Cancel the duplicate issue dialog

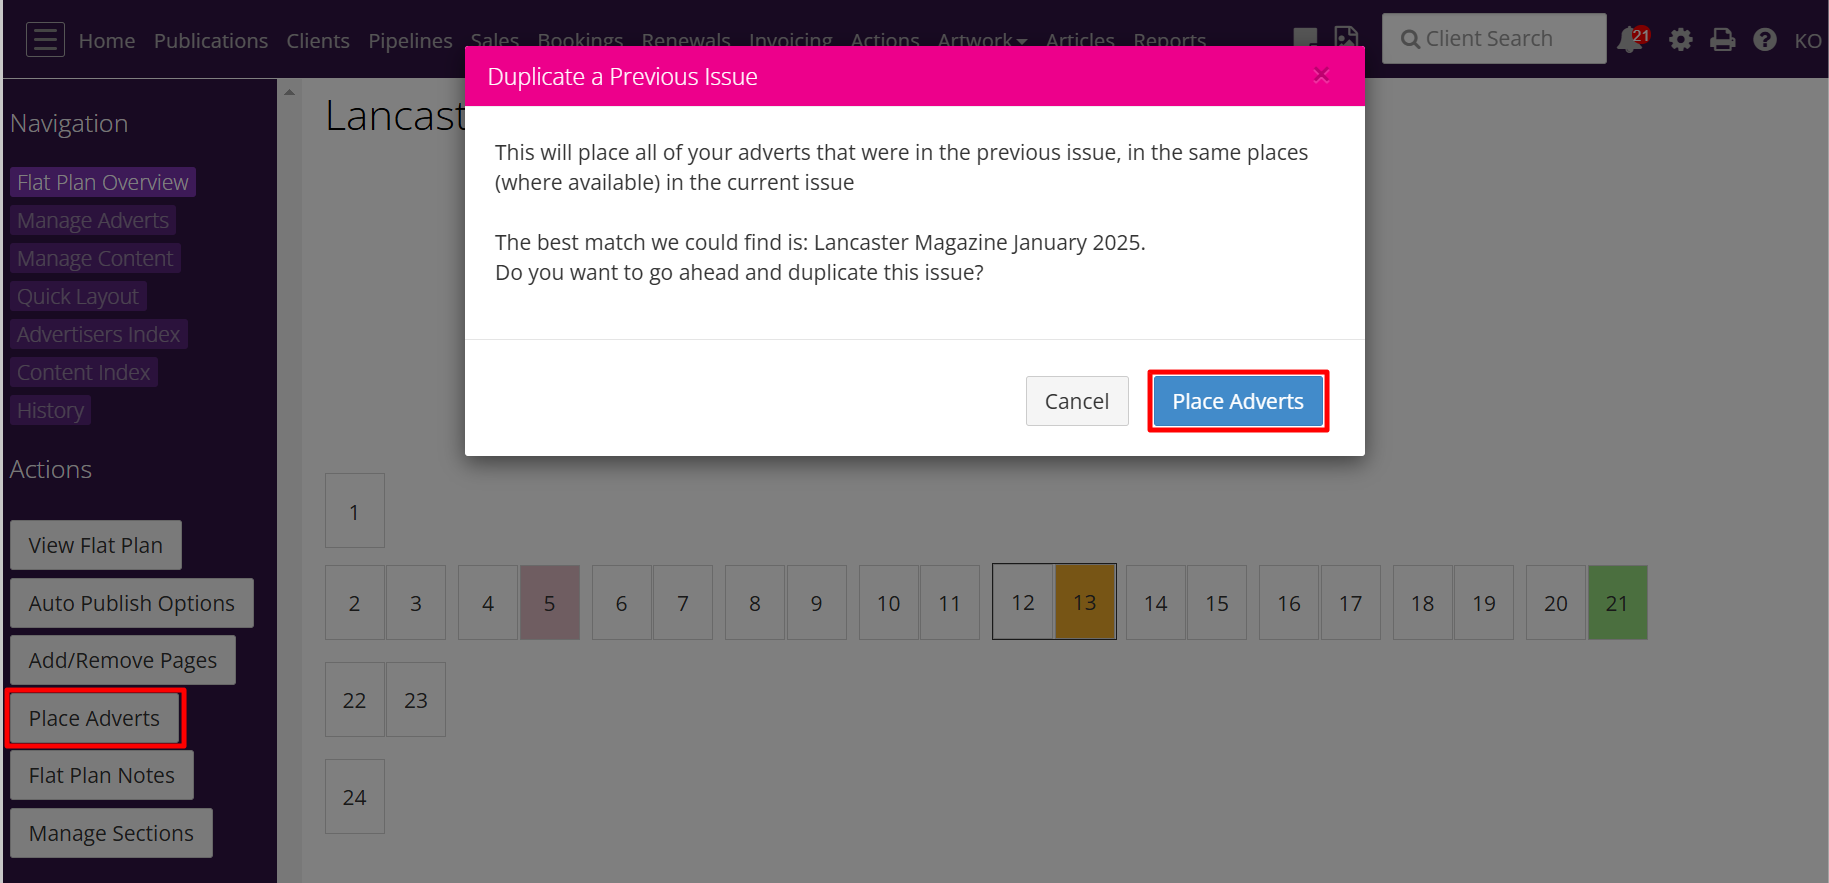pyautogui.click(x=1077, y=401)
